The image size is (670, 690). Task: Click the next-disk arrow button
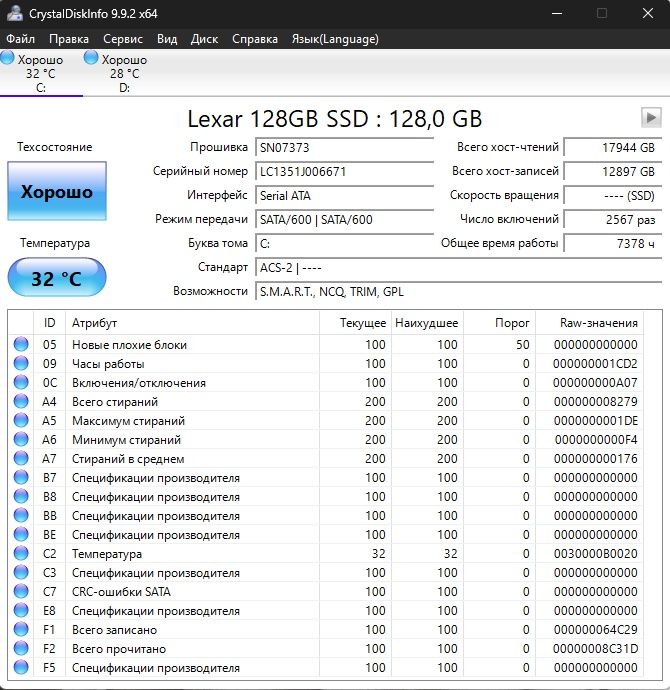coord(651,117)
